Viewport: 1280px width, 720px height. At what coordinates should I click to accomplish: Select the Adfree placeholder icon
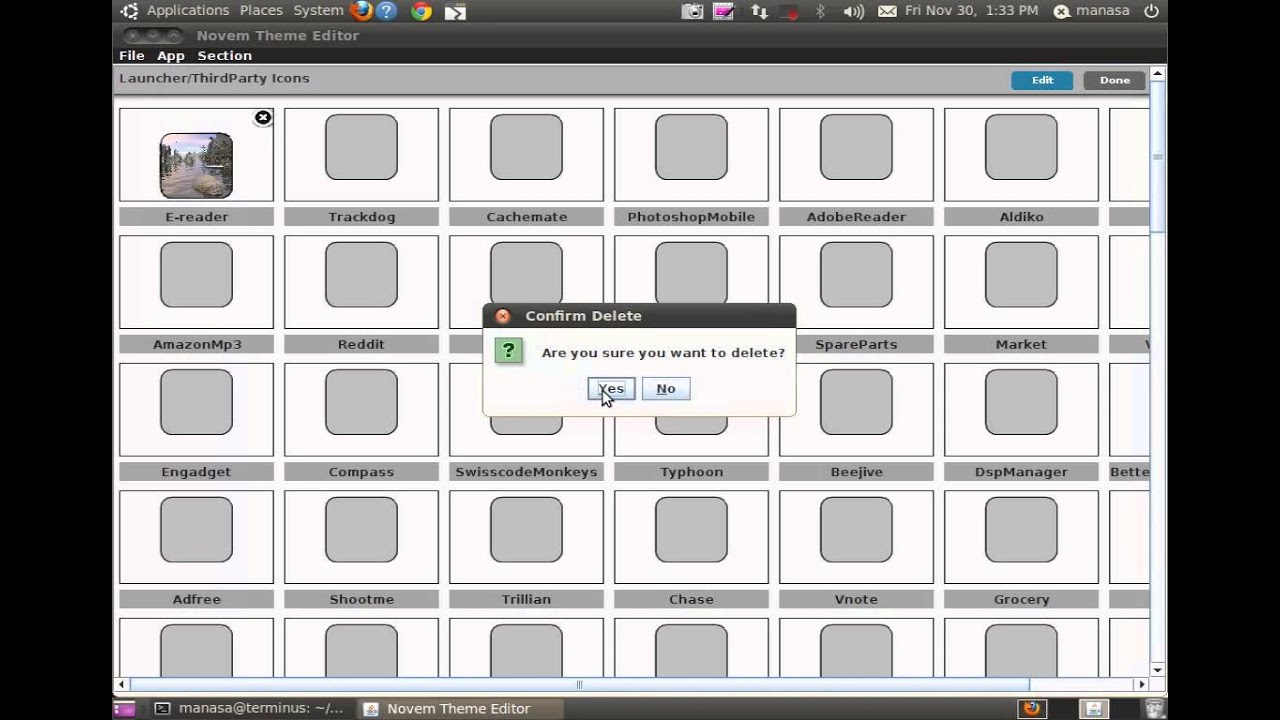point(196,529)
